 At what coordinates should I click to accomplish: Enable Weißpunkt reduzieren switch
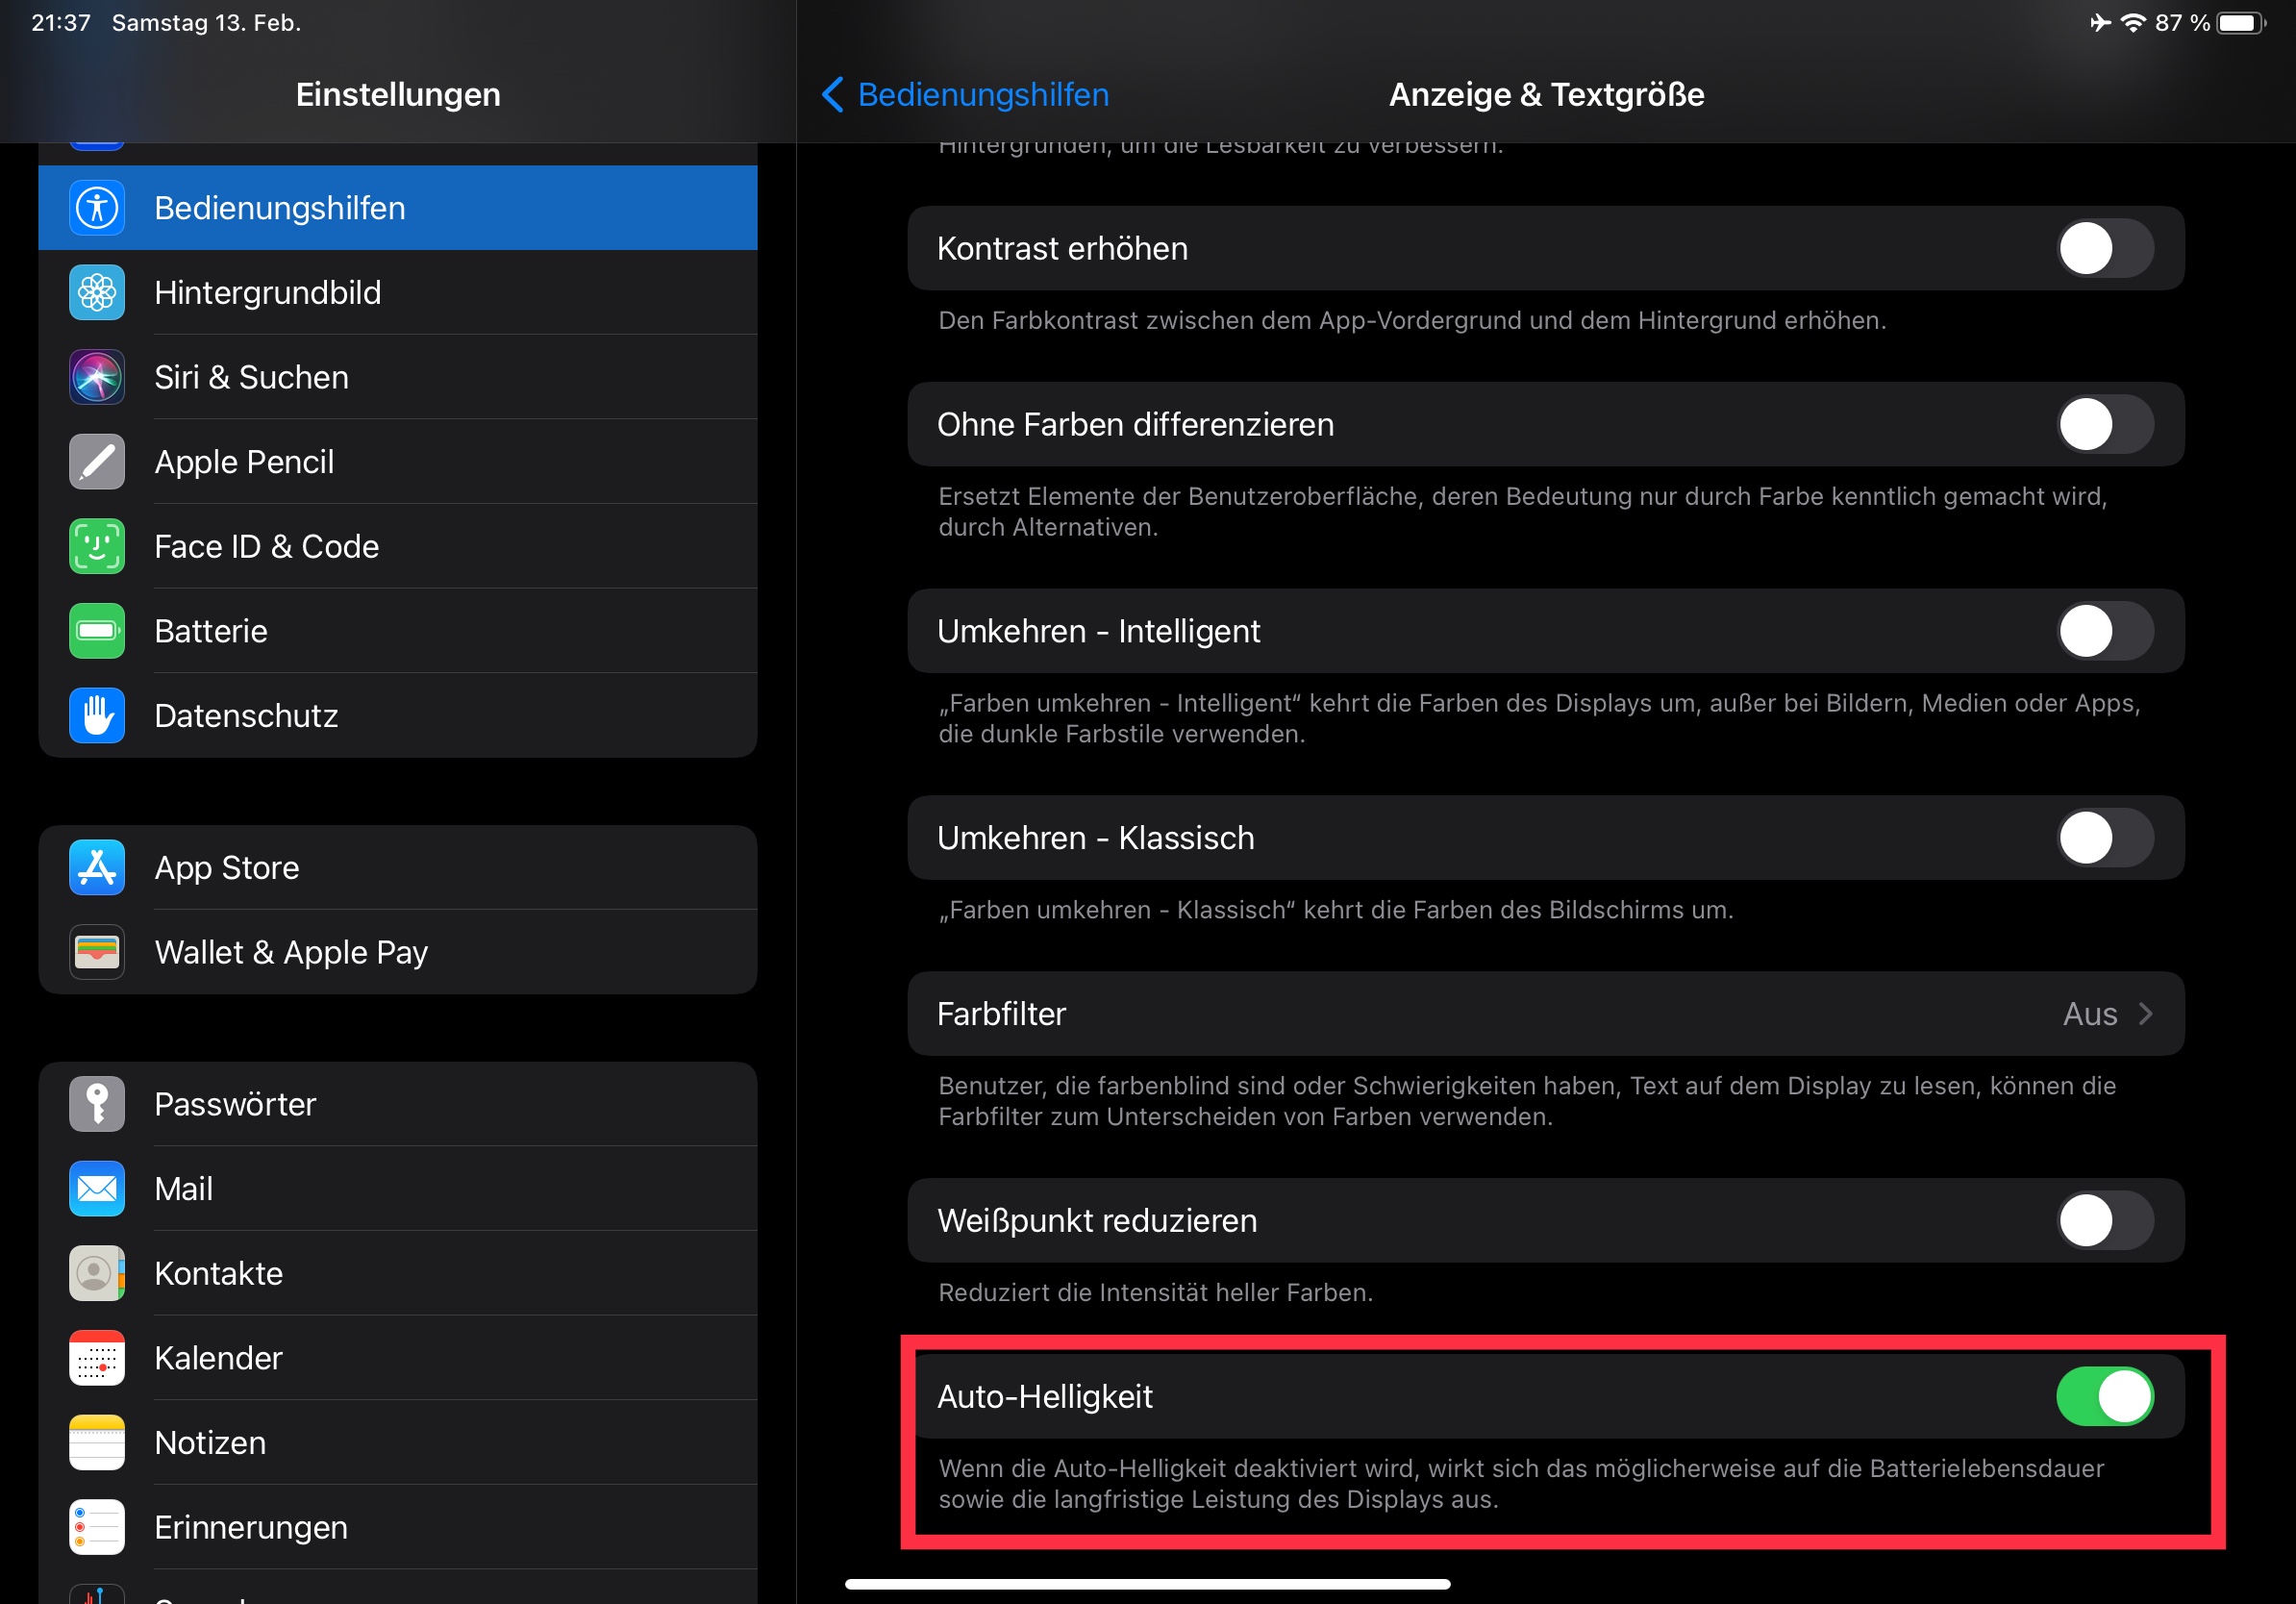(x=2104, y=1220)
